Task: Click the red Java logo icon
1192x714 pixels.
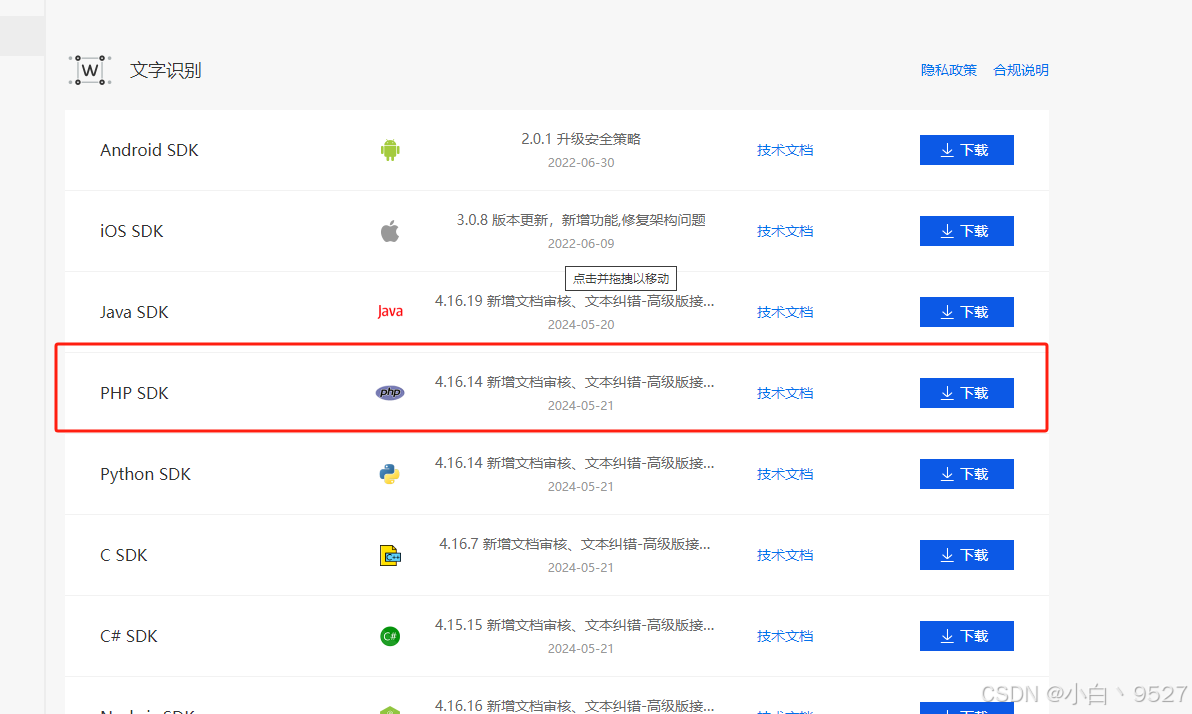Action: pyautogui.click(x=390, y=311)
